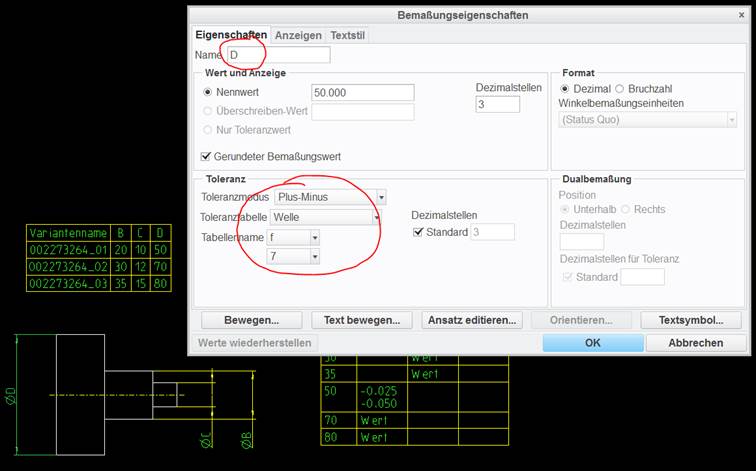Click the ØC dimension label in drawing
This screenshot has width=756, height=471.
(x=206, y=440)
